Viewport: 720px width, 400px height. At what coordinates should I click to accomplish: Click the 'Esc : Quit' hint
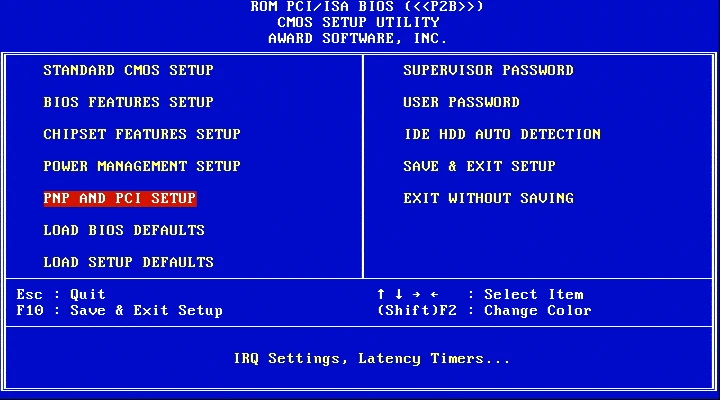61,294
